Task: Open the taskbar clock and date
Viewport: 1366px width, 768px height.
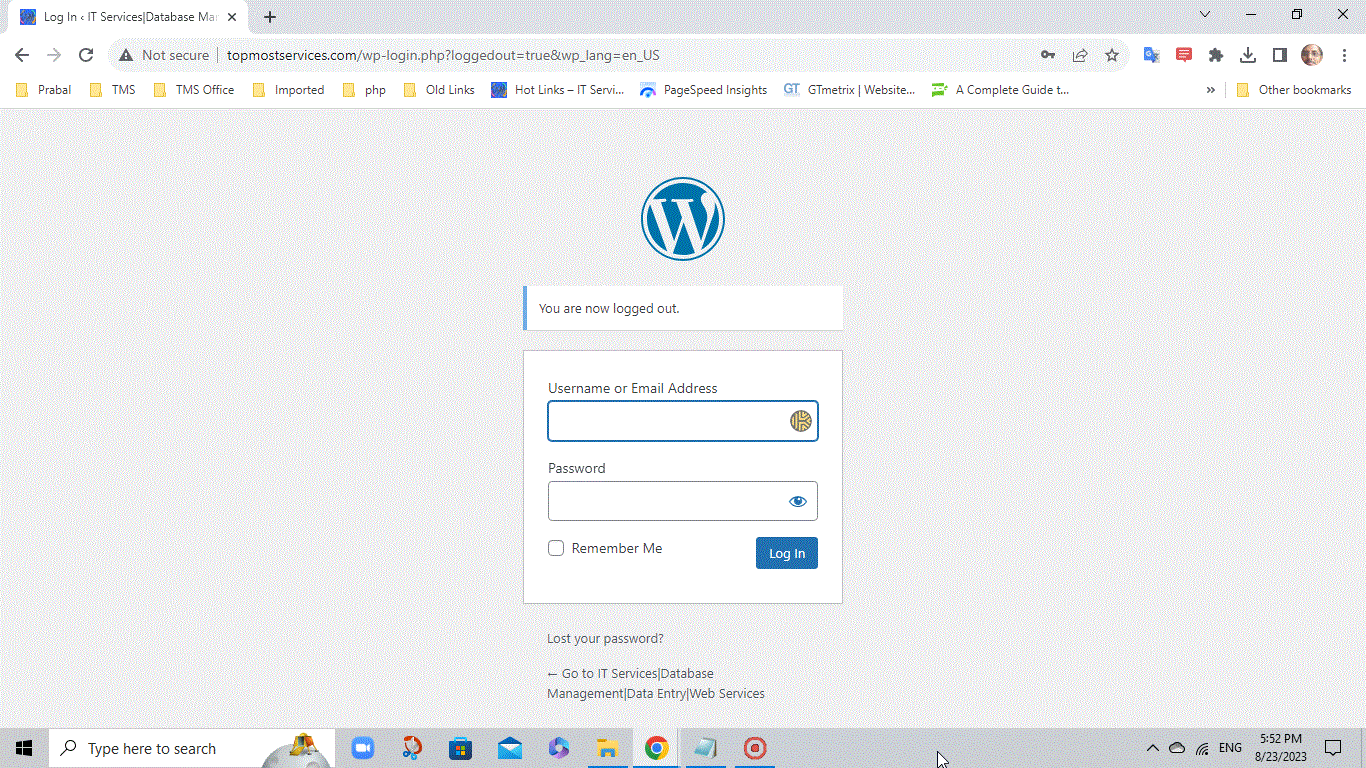Action: click(x=1281, y=748)
